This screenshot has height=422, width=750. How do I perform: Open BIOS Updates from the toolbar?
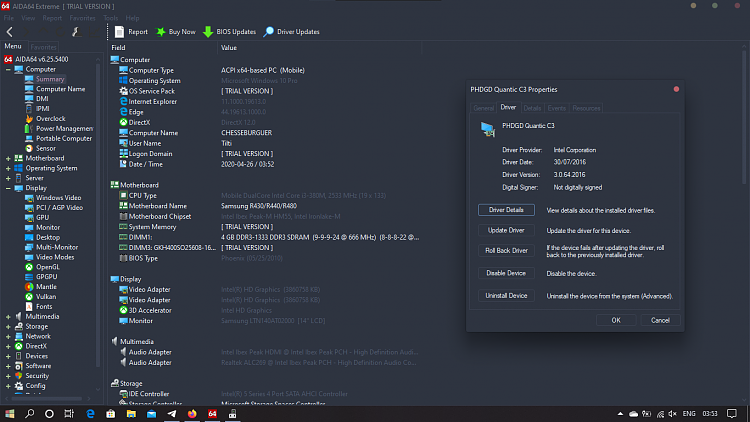pos(230,32)
